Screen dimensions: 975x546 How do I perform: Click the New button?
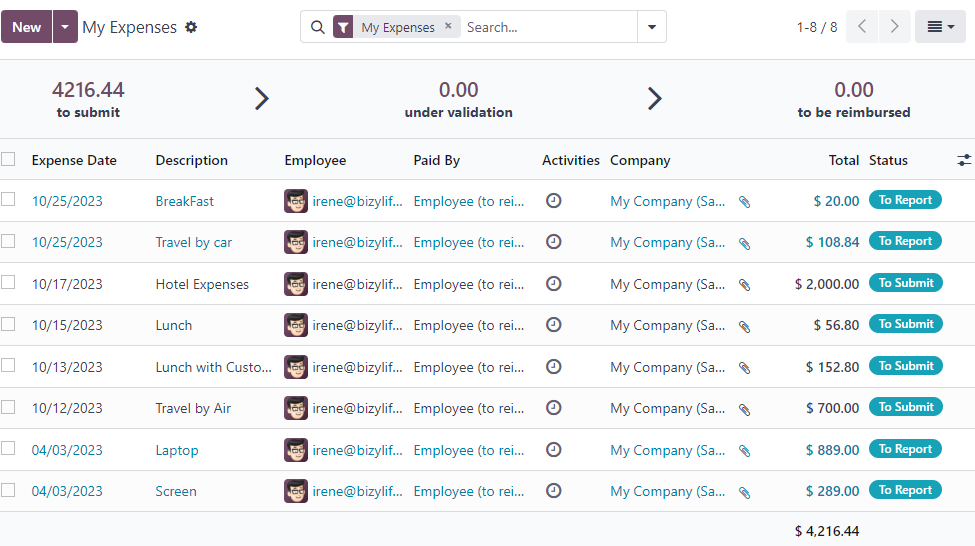coord(27,27)
